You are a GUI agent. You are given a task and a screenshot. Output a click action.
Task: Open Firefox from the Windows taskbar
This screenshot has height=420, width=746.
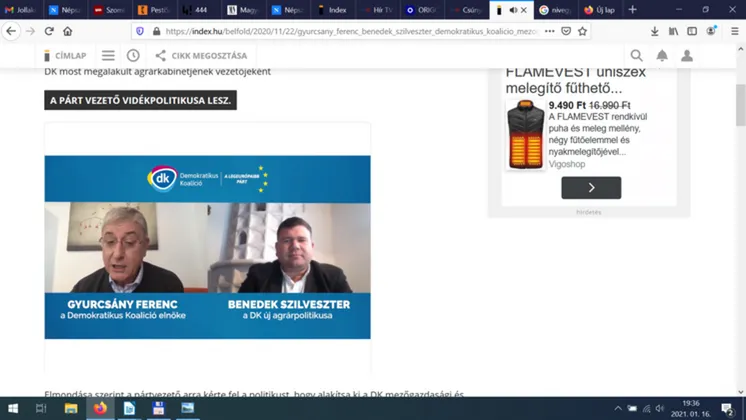[100, 409]
